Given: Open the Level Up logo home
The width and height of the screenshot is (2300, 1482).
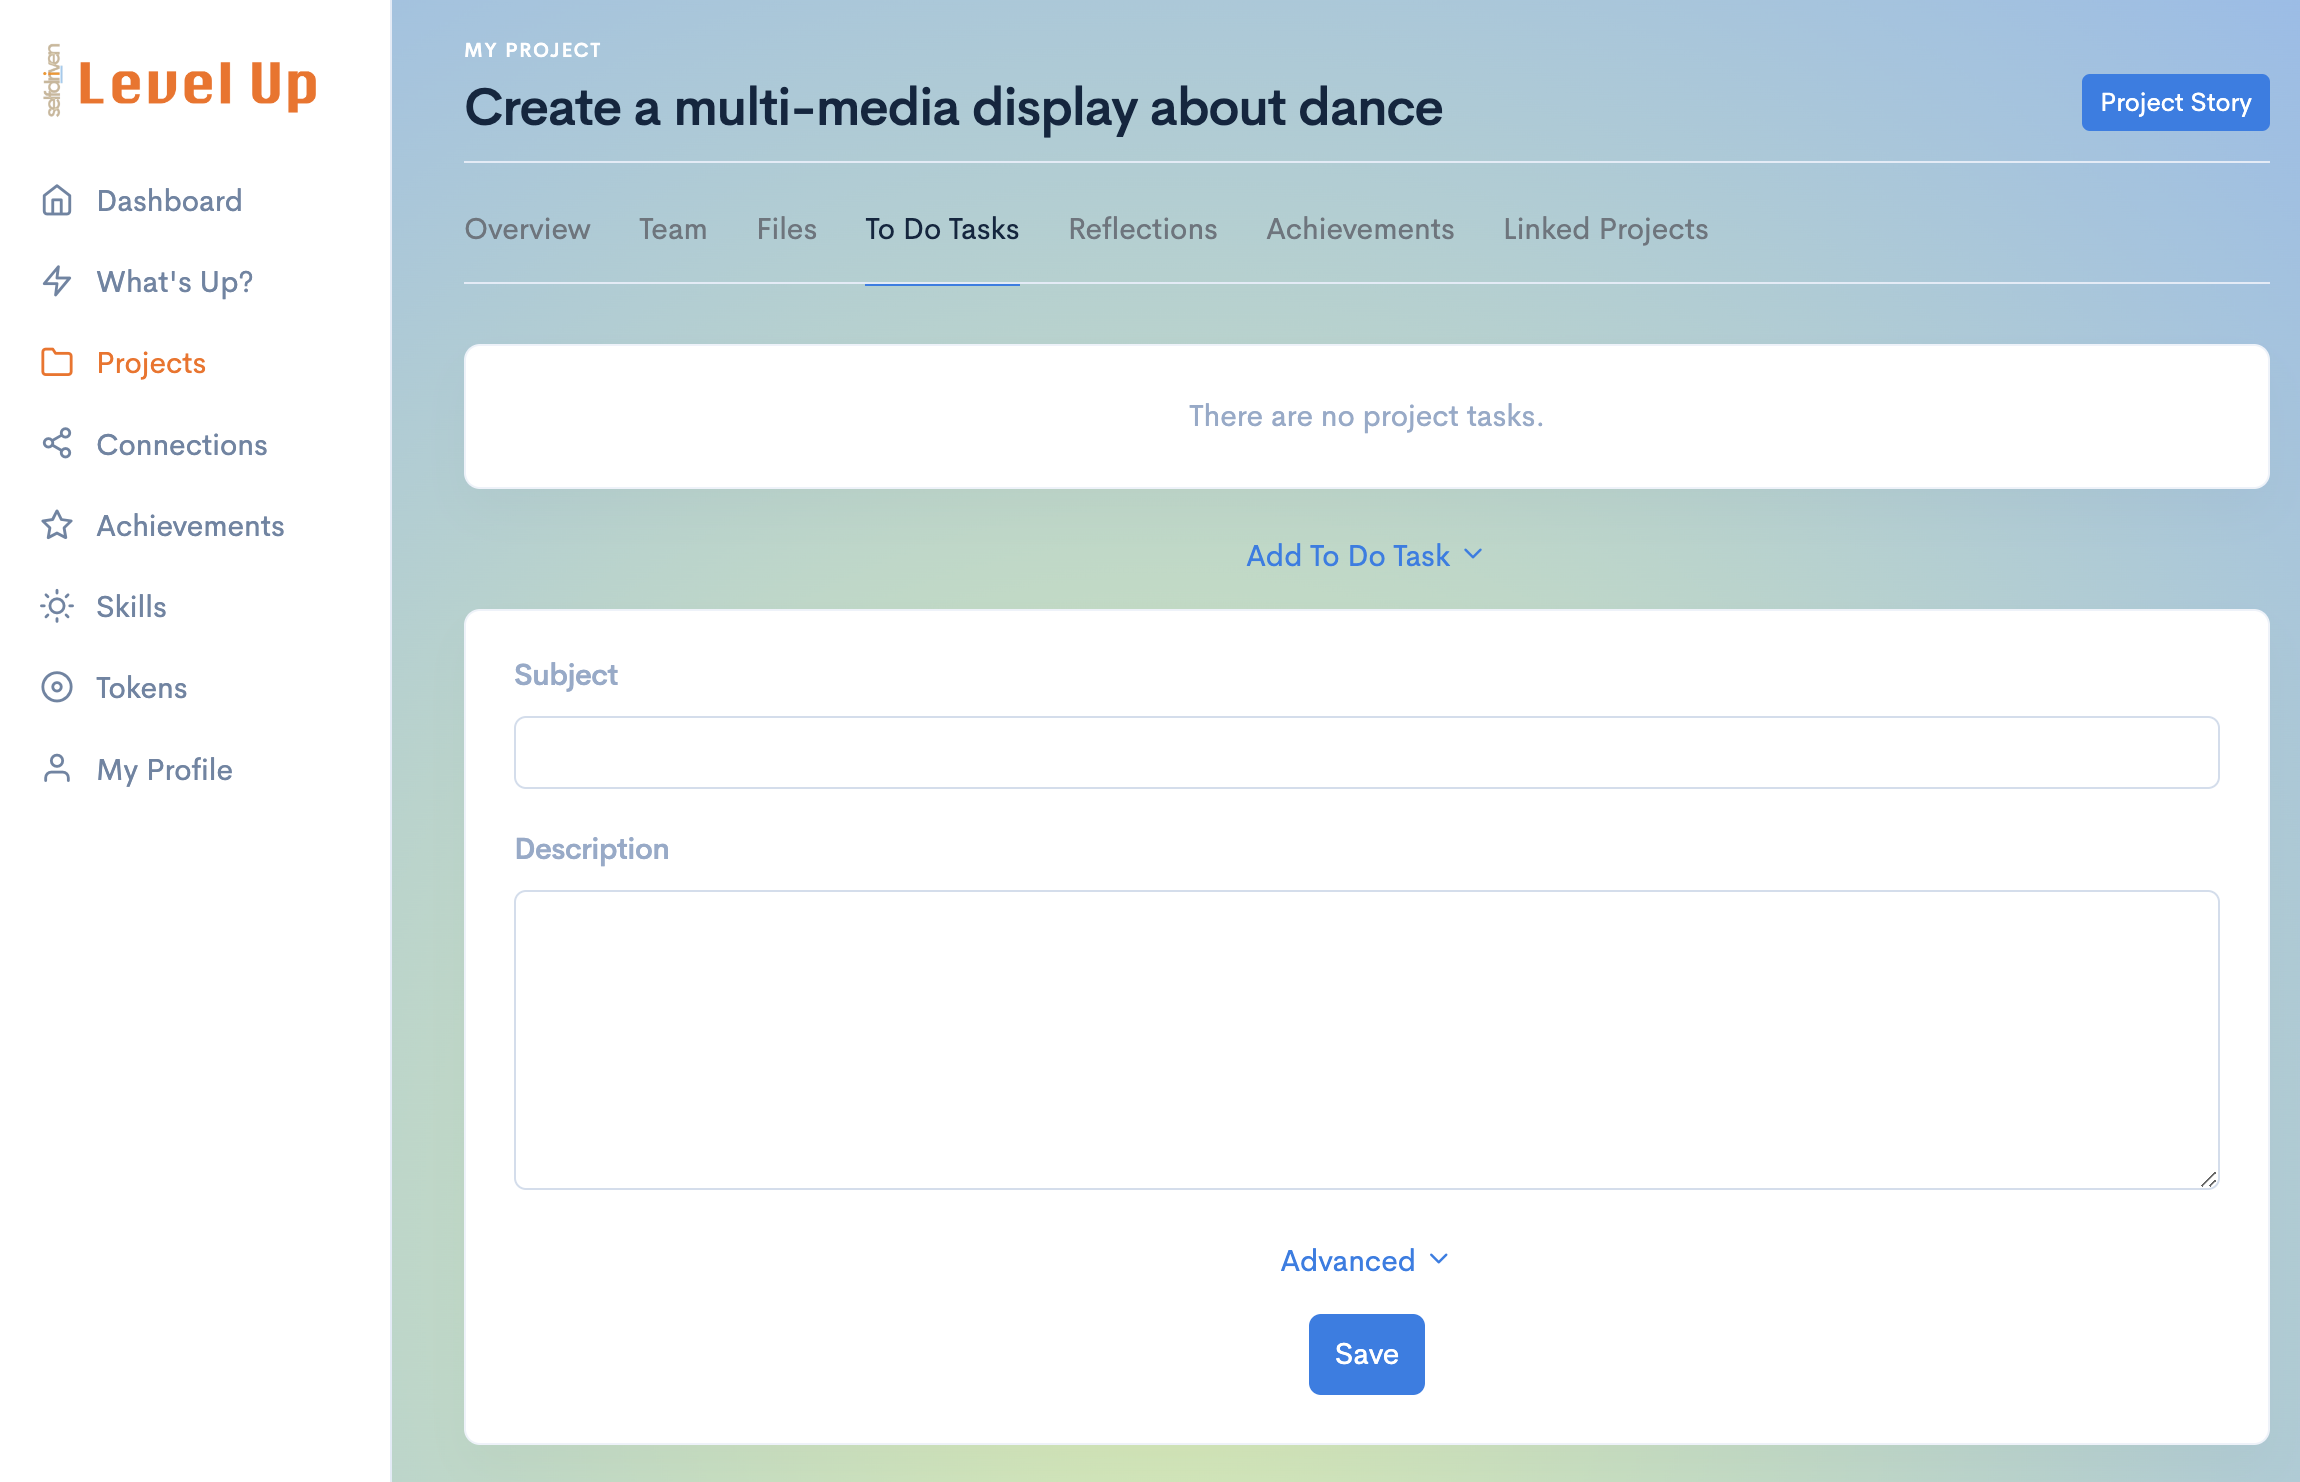Looking at the screenshot, I should [180, 82].
